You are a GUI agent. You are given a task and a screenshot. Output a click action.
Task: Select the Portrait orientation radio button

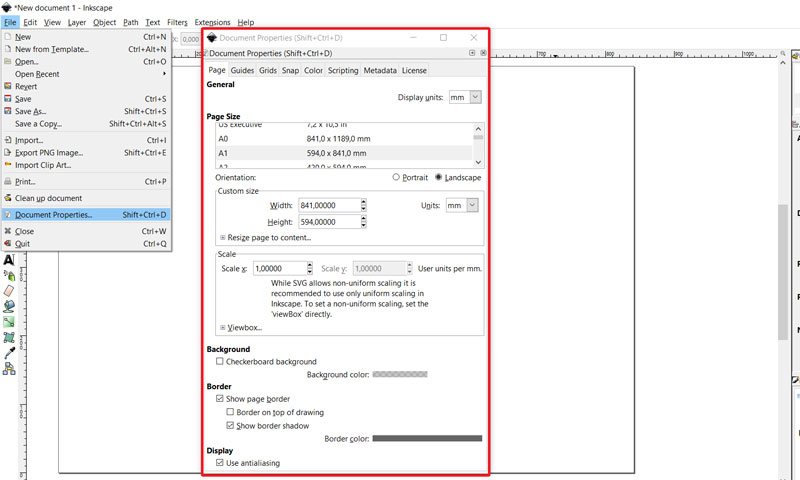coord(396,177)
